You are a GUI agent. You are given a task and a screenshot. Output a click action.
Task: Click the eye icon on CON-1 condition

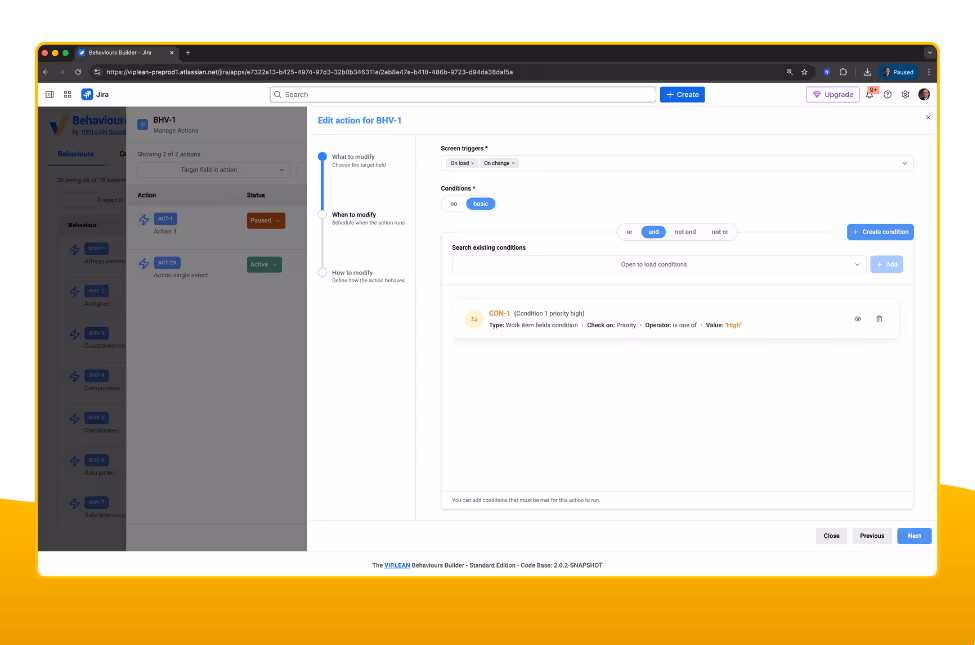coord(857,319)
